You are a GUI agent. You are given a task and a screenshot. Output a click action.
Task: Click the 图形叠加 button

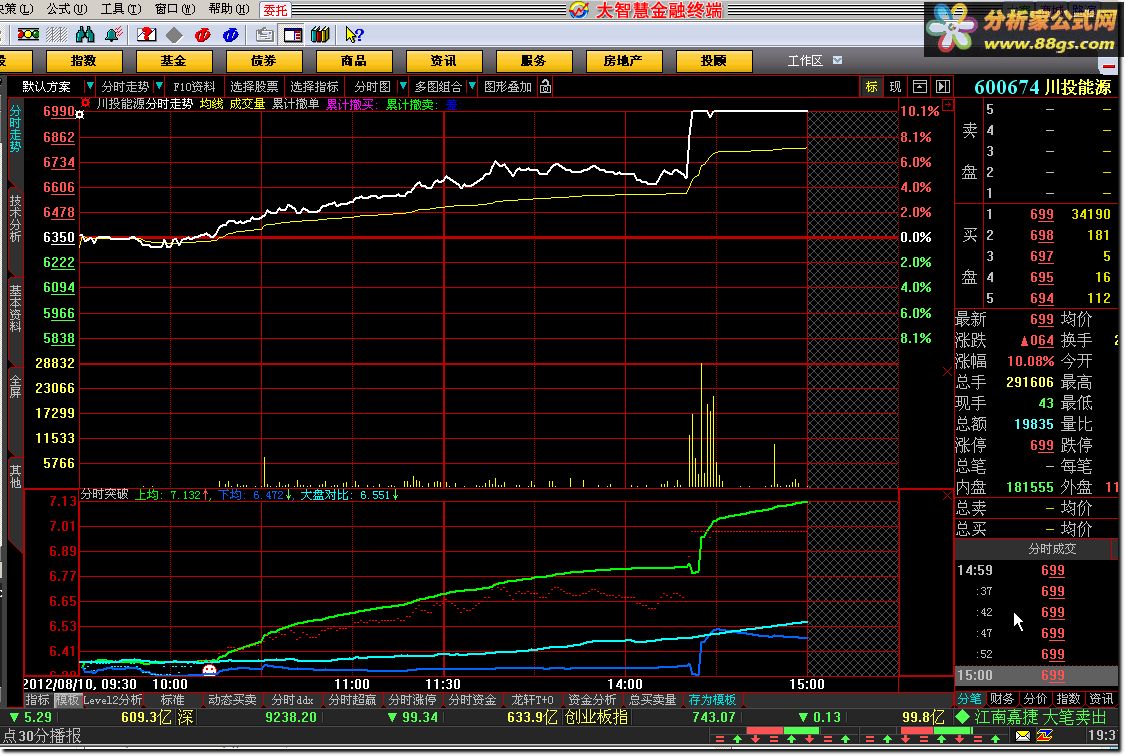pos(508,87)
